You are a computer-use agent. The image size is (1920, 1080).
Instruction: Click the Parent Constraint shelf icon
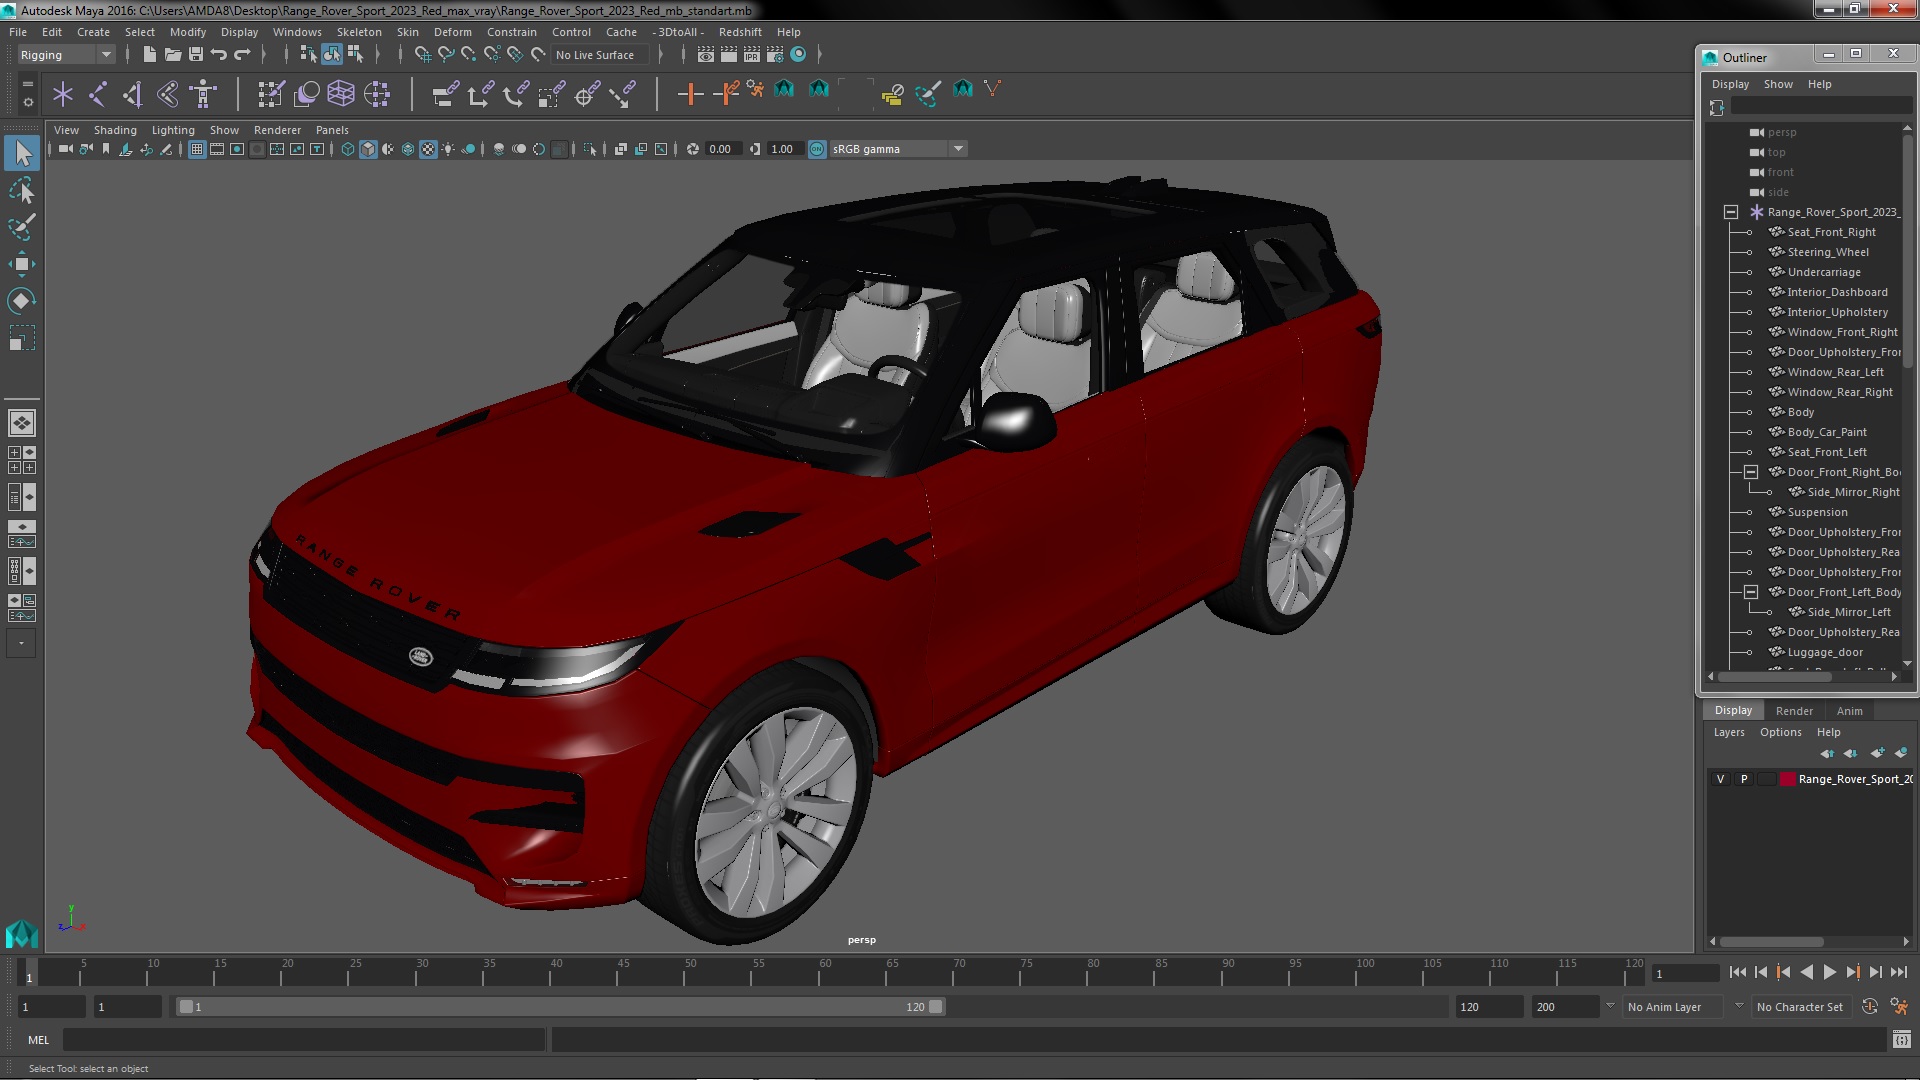pos(445,95)
